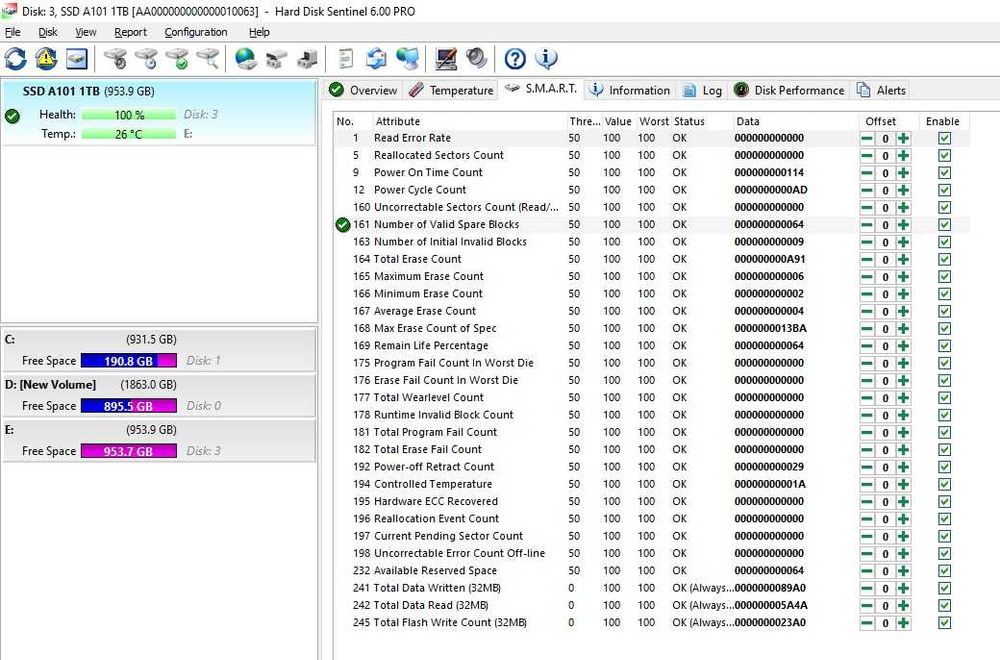Viewport: 1000px width, 660px height.
Task: Click the Health 100 % bar
Action: point(129,115)
